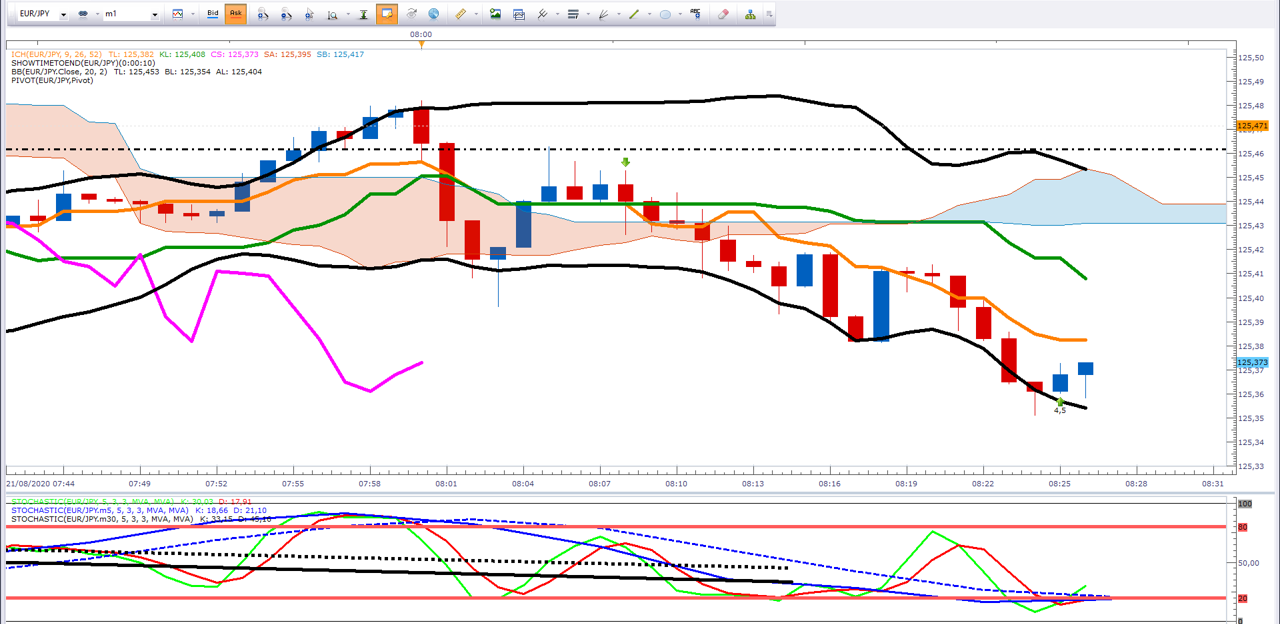The height and width of the screenshot is (624, 1280).
Task: Click the STOCHASTIC(EUR/JPY.m30) indicator label
Action: pos(102,519)
